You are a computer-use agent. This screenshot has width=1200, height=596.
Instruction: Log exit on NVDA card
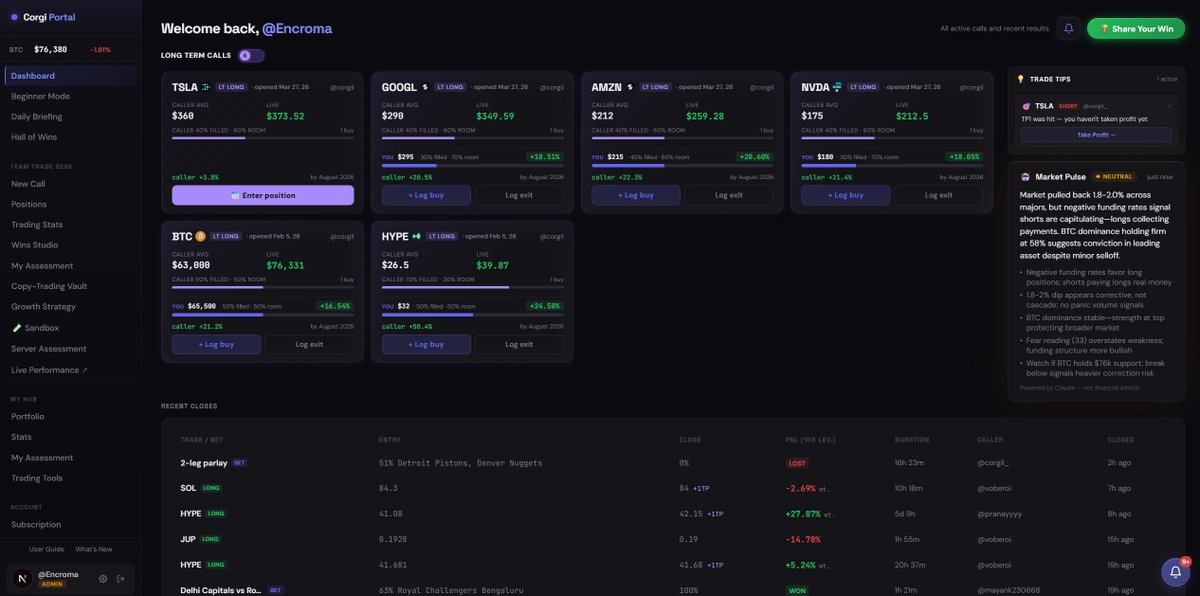(938, 195)
